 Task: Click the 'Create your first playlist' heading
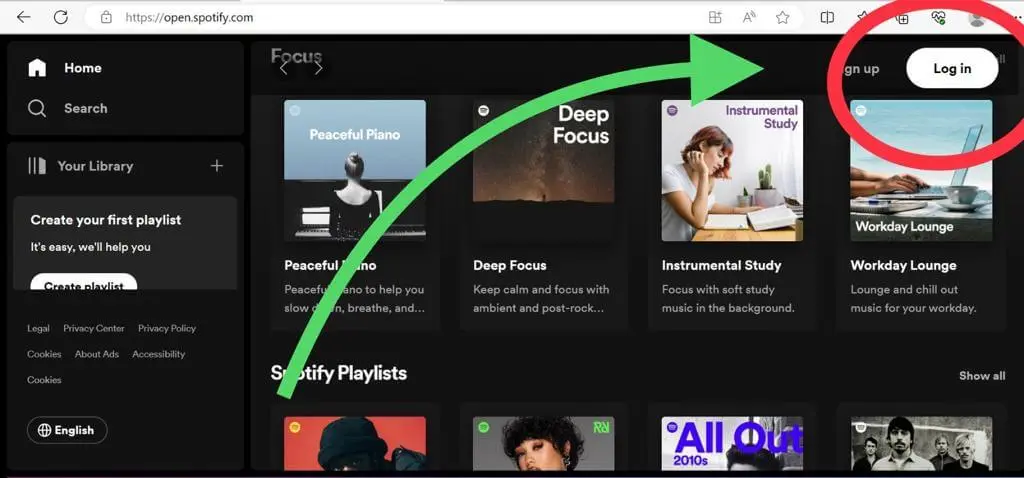[x=106, y=220]
